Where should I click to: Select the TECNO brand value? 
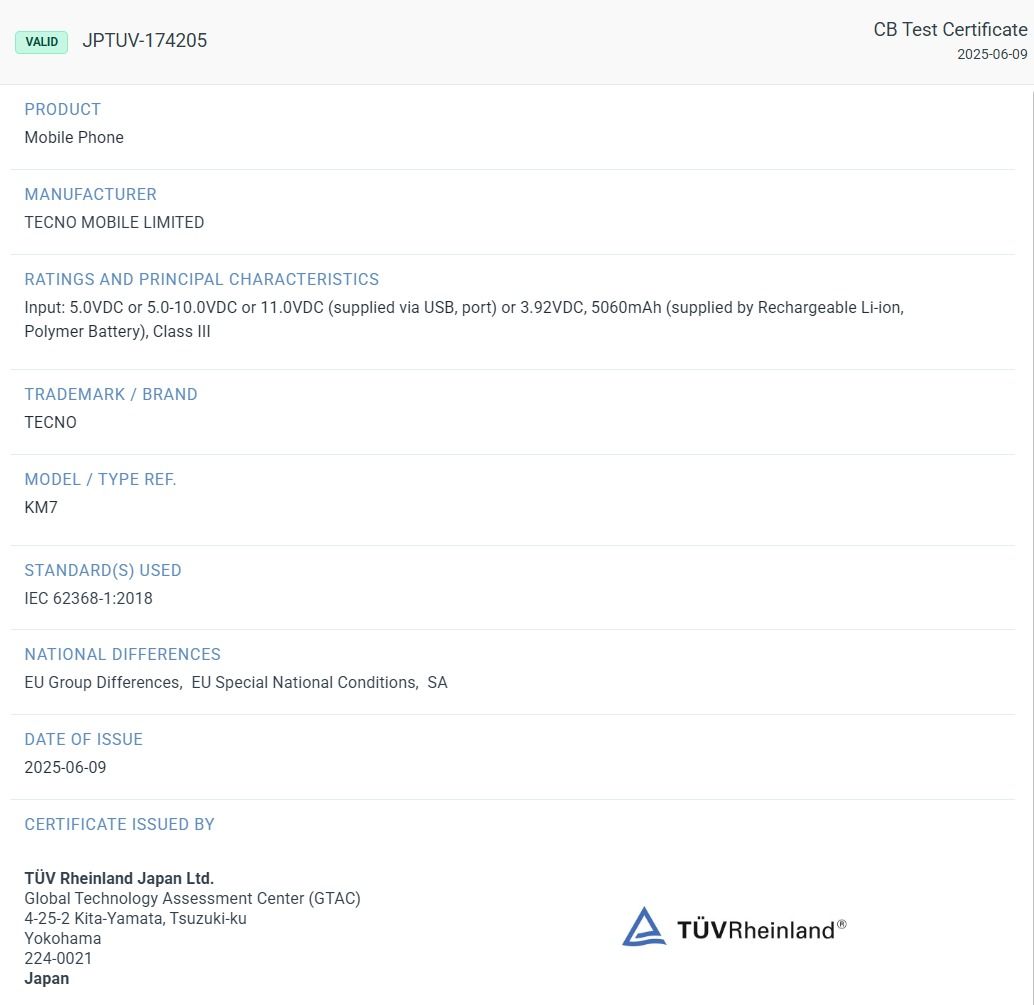pyautogui.click(x=50, y=423)
